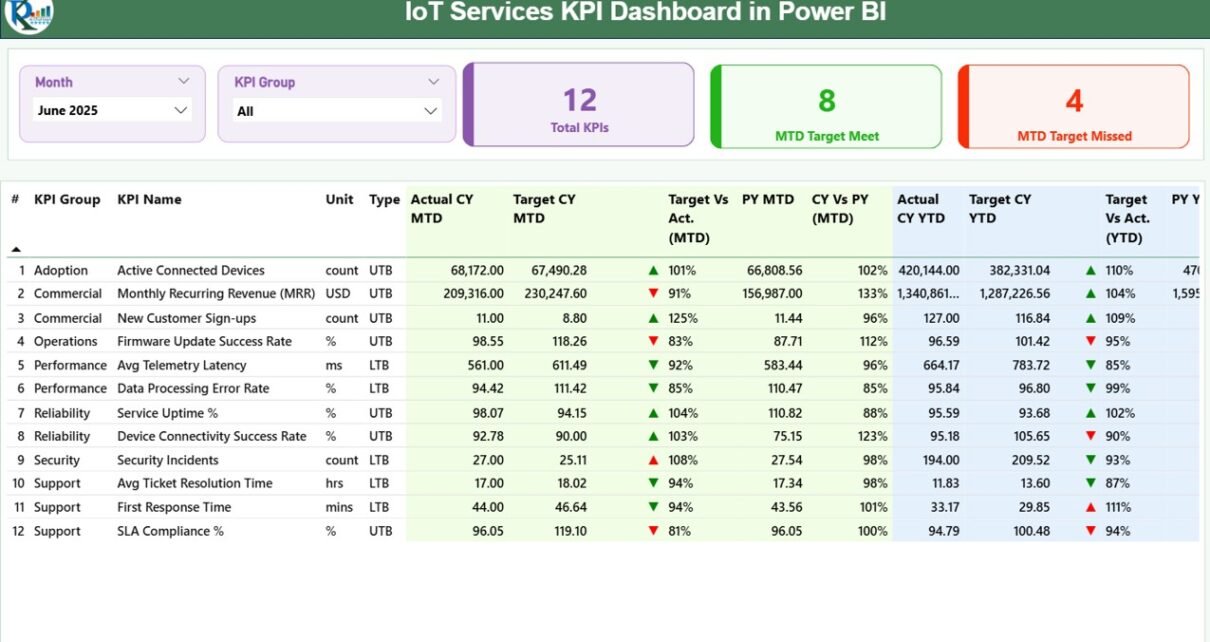Click the sort arrow under # column

(16, 249)
